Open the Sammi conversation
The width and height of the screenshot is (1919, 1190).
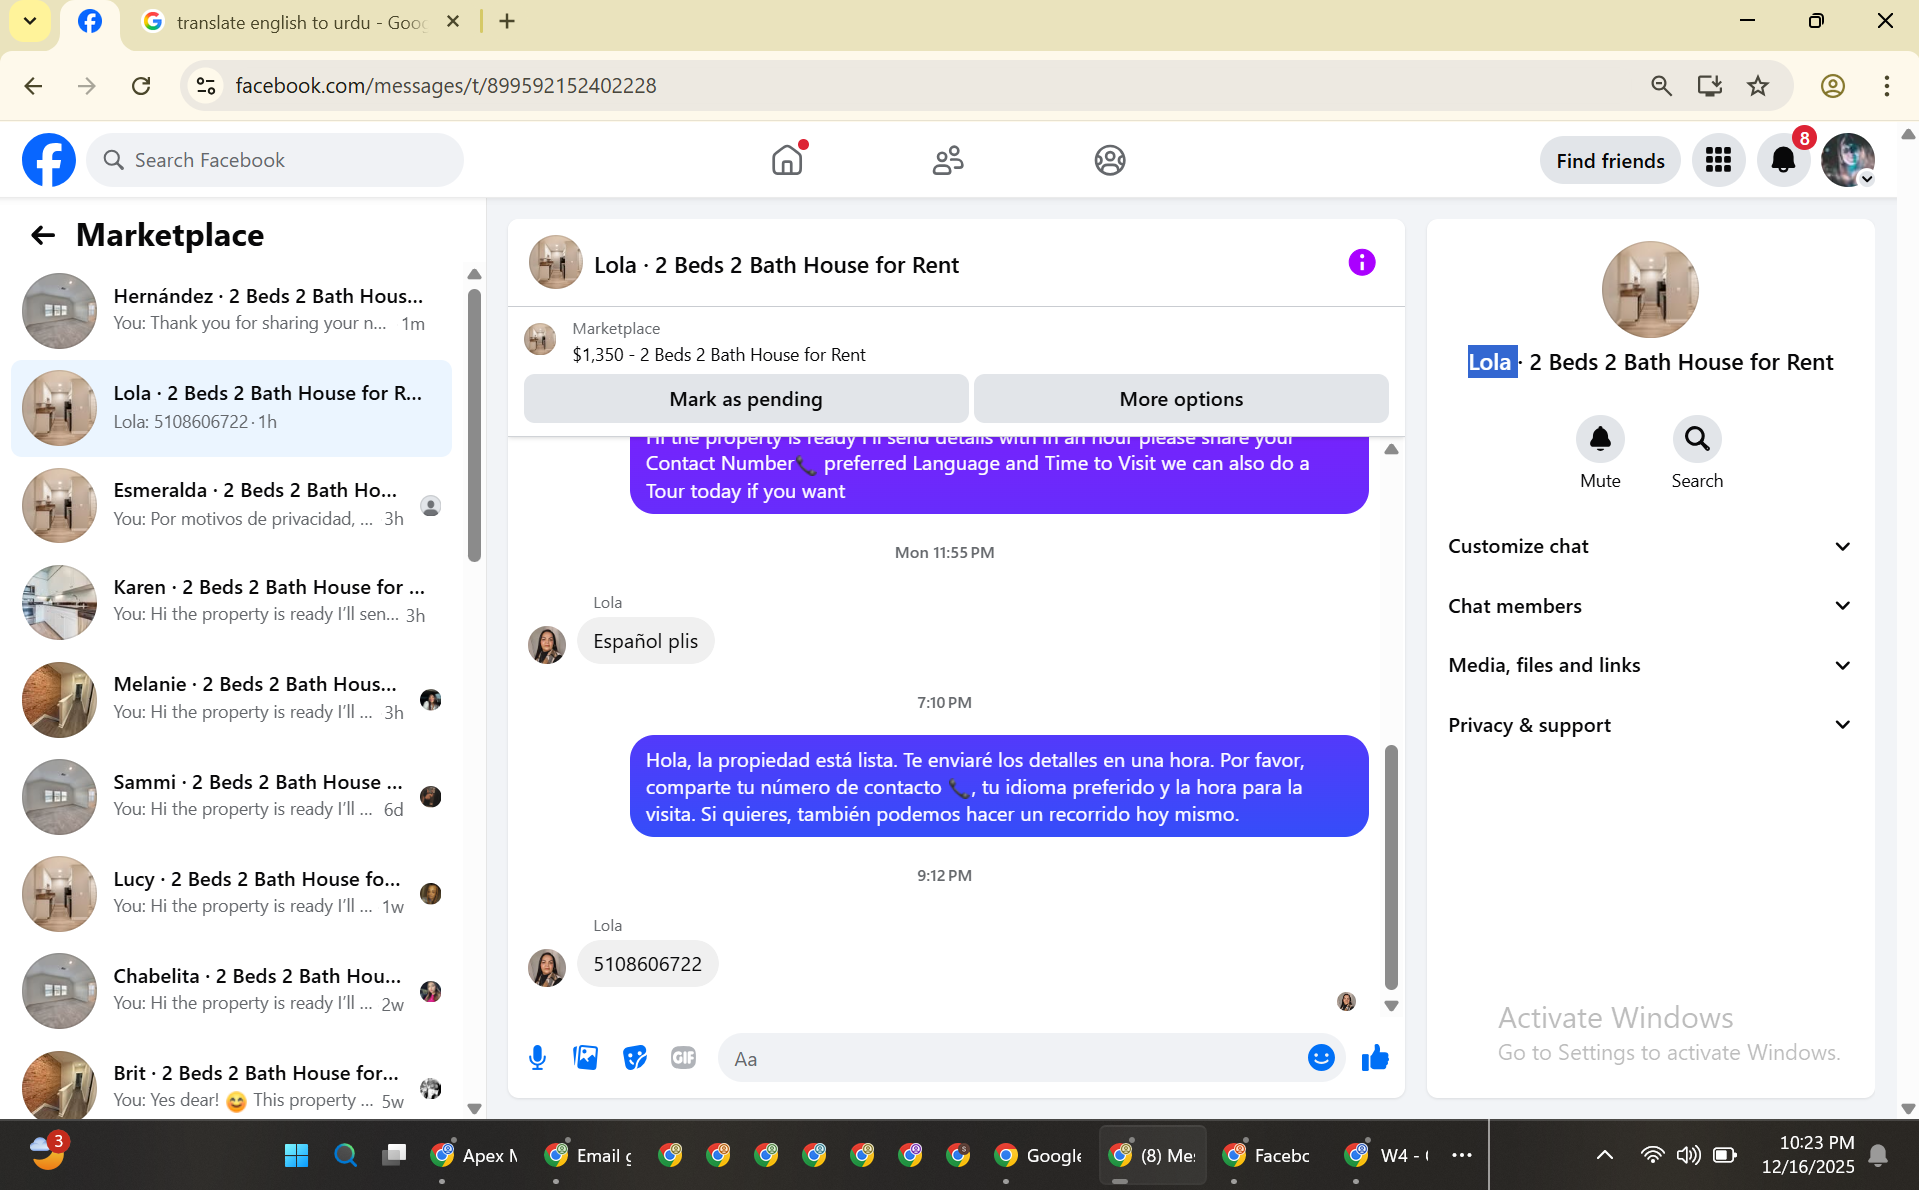232,797
